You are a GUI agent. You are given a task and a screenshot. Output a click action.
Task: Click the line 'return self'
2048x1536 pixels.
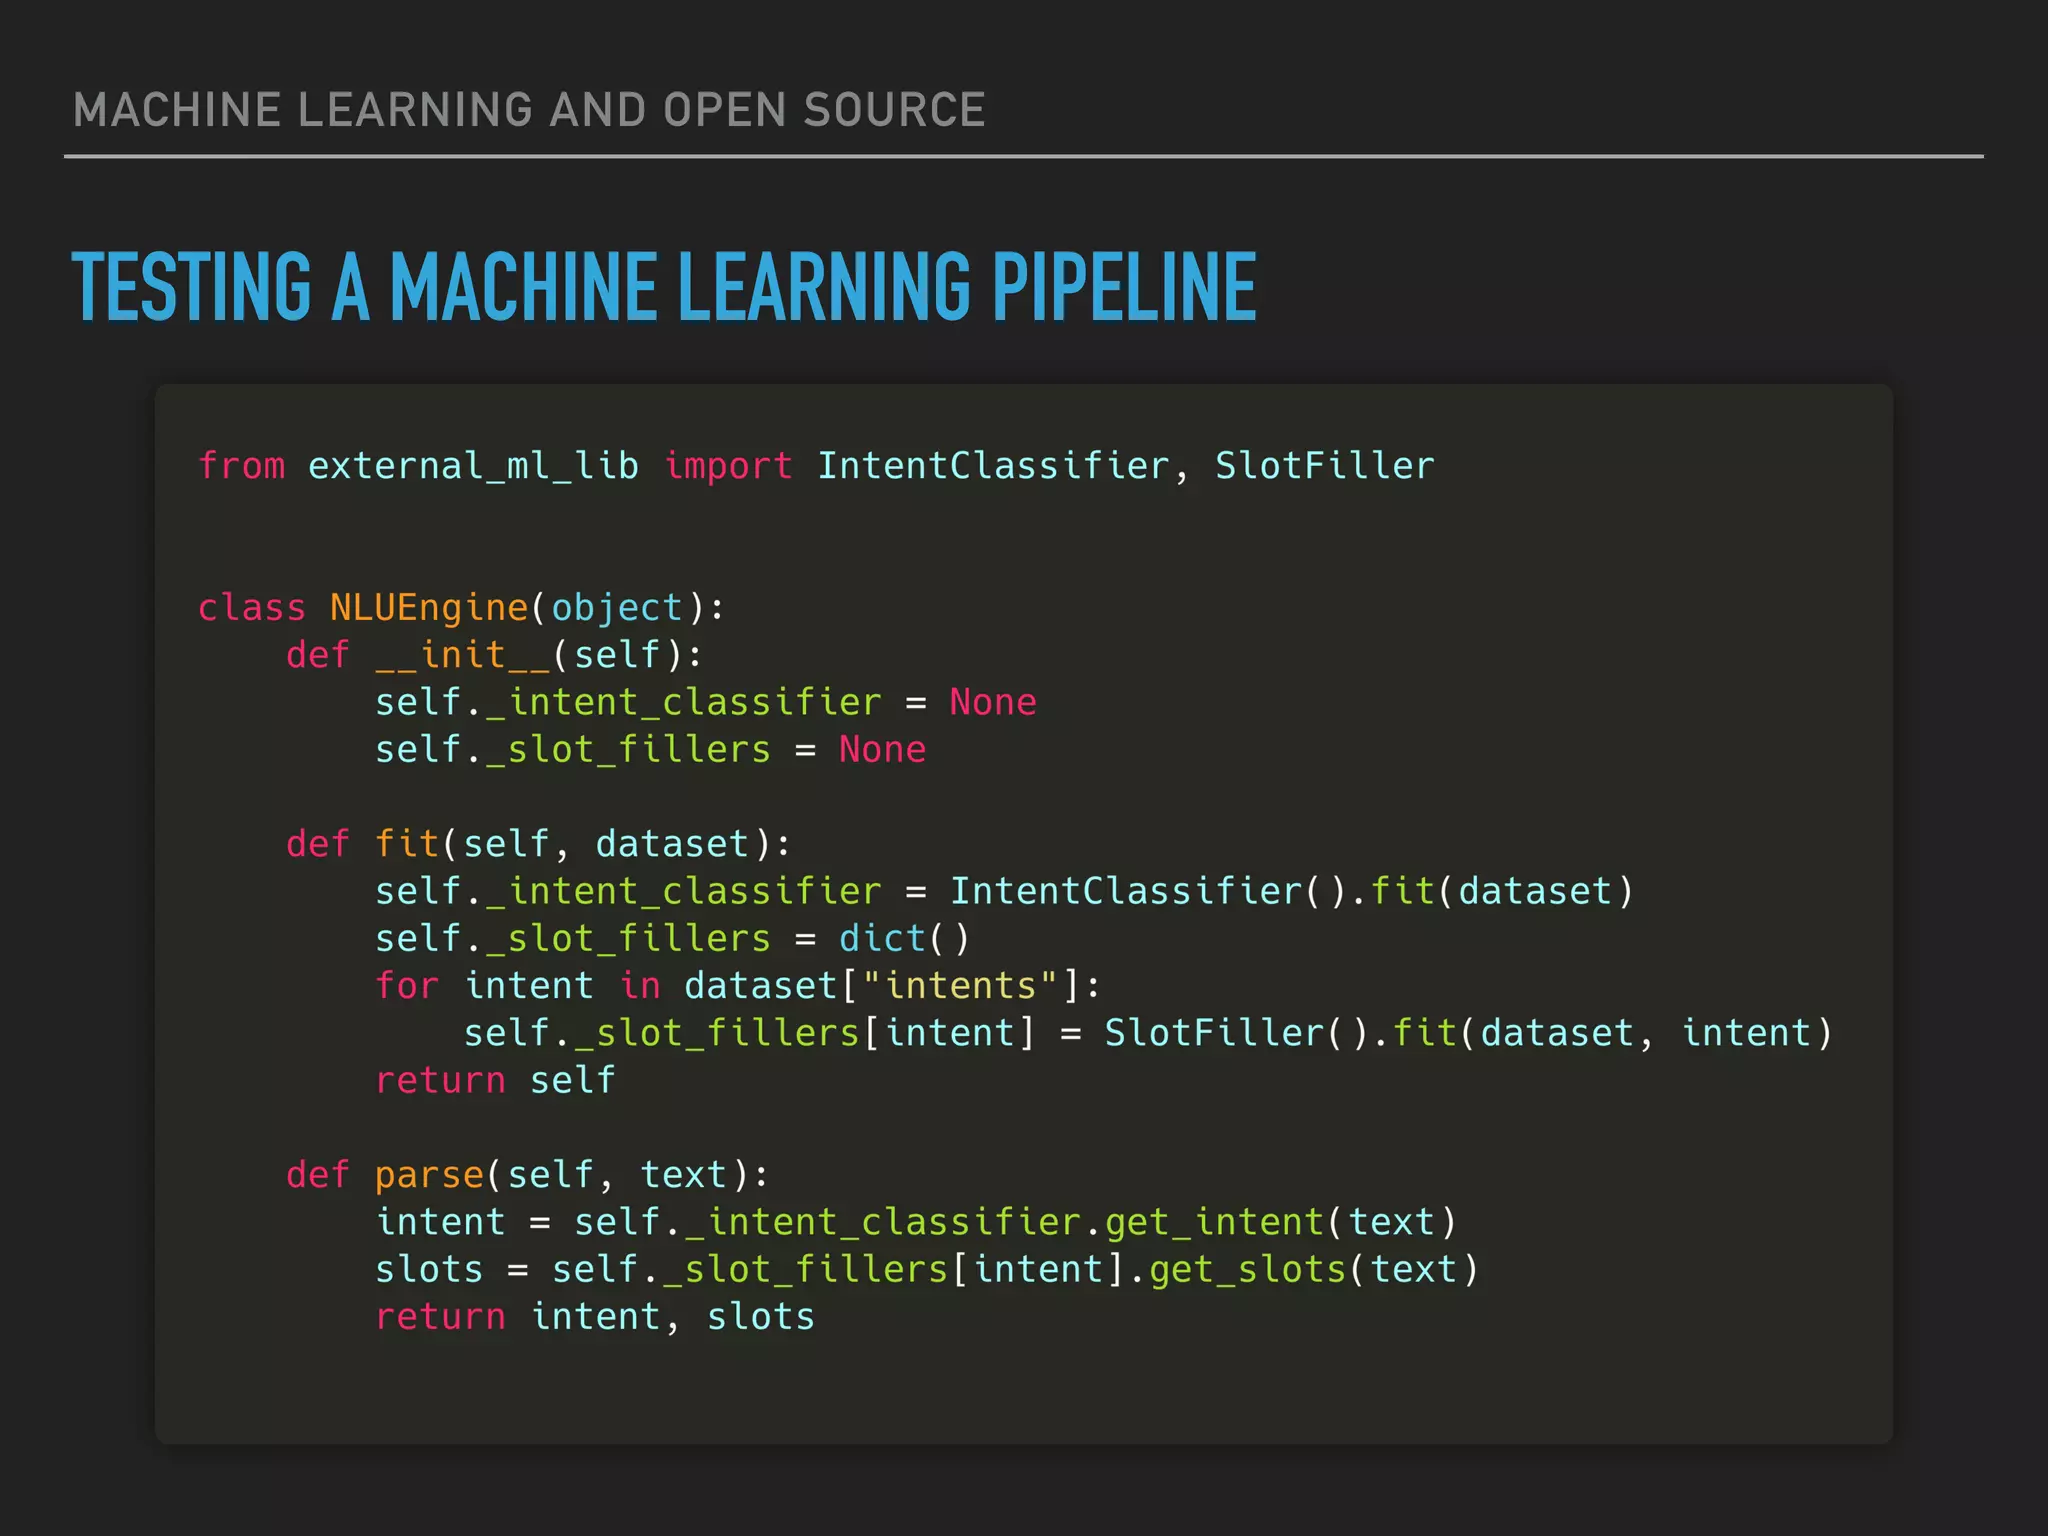(x=495, y=1080)
